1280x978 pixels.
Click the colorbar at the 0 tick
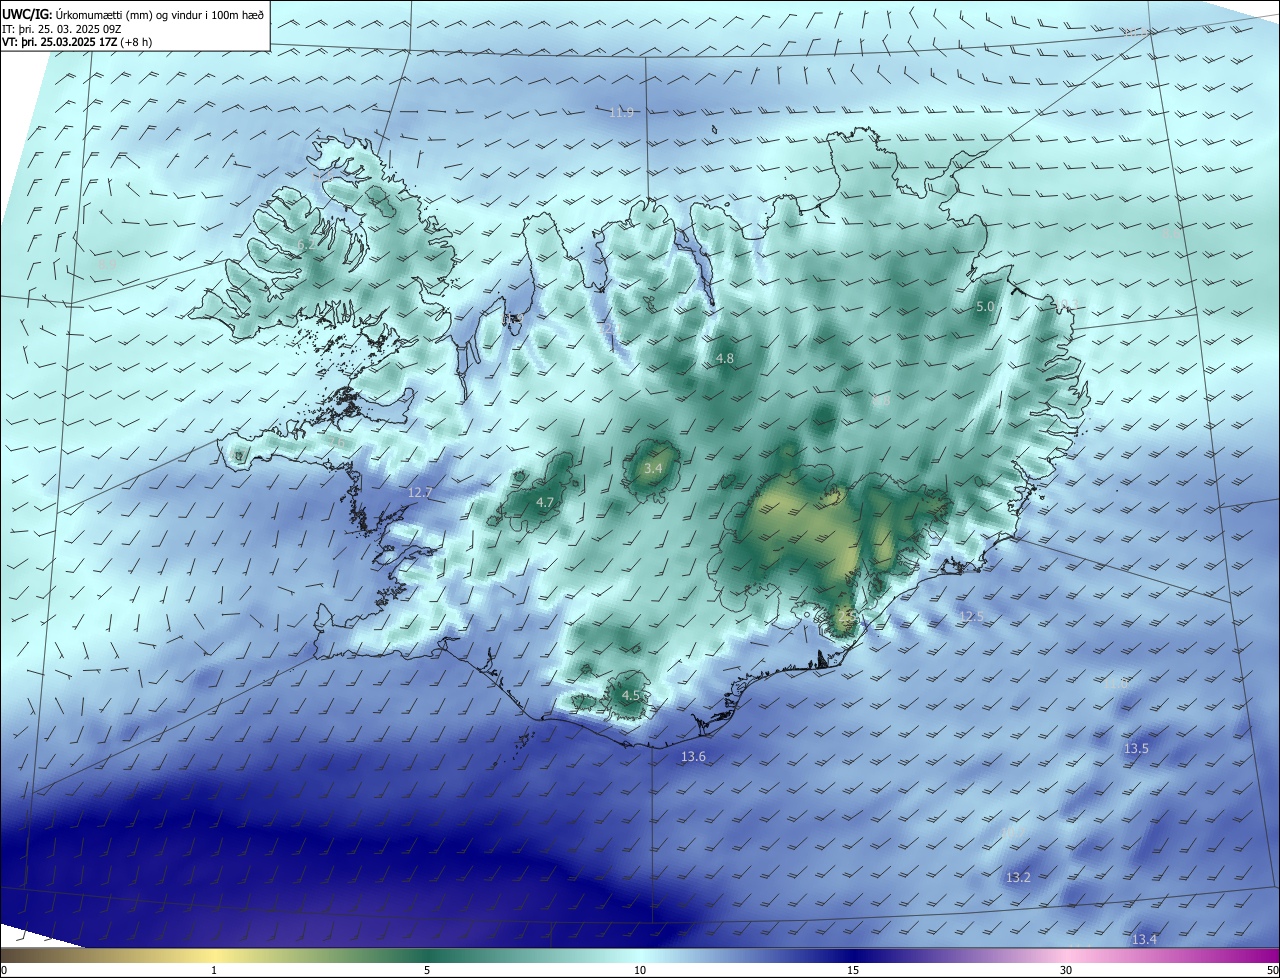click(4, 970)
